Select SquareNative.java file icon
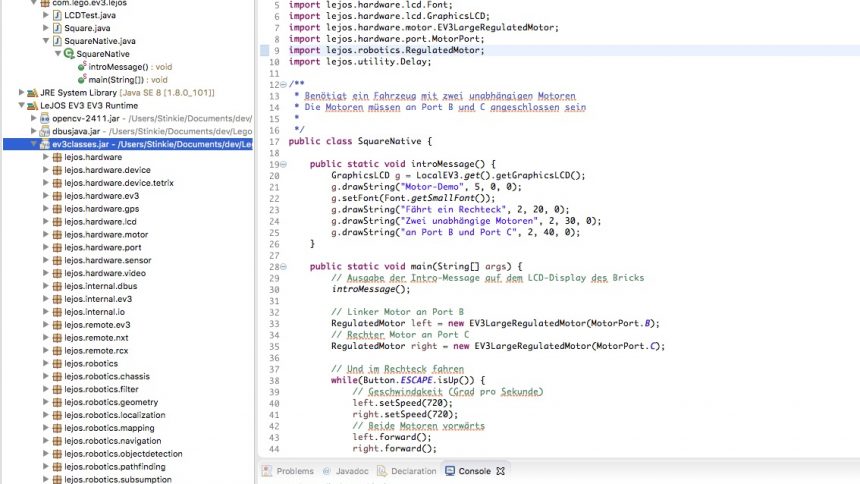 pyautogui.click(x=57, y=41)
